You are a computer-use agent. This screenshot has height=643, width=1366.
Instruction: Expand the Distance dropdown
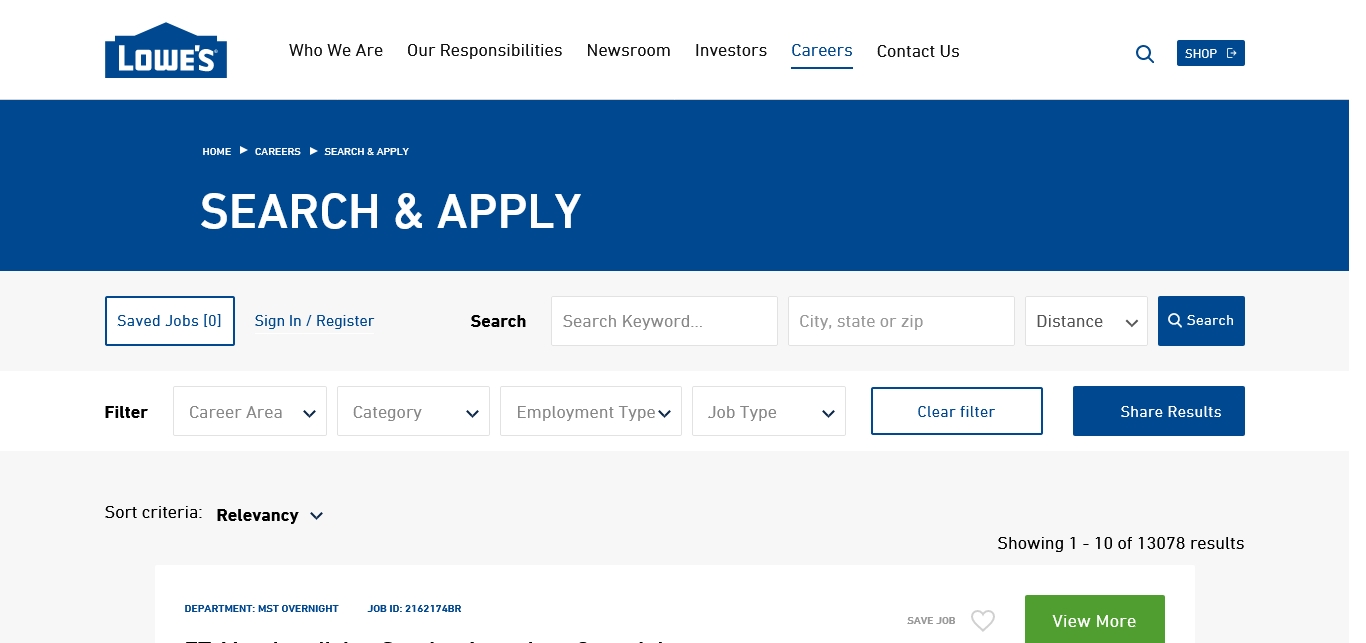1086,321
